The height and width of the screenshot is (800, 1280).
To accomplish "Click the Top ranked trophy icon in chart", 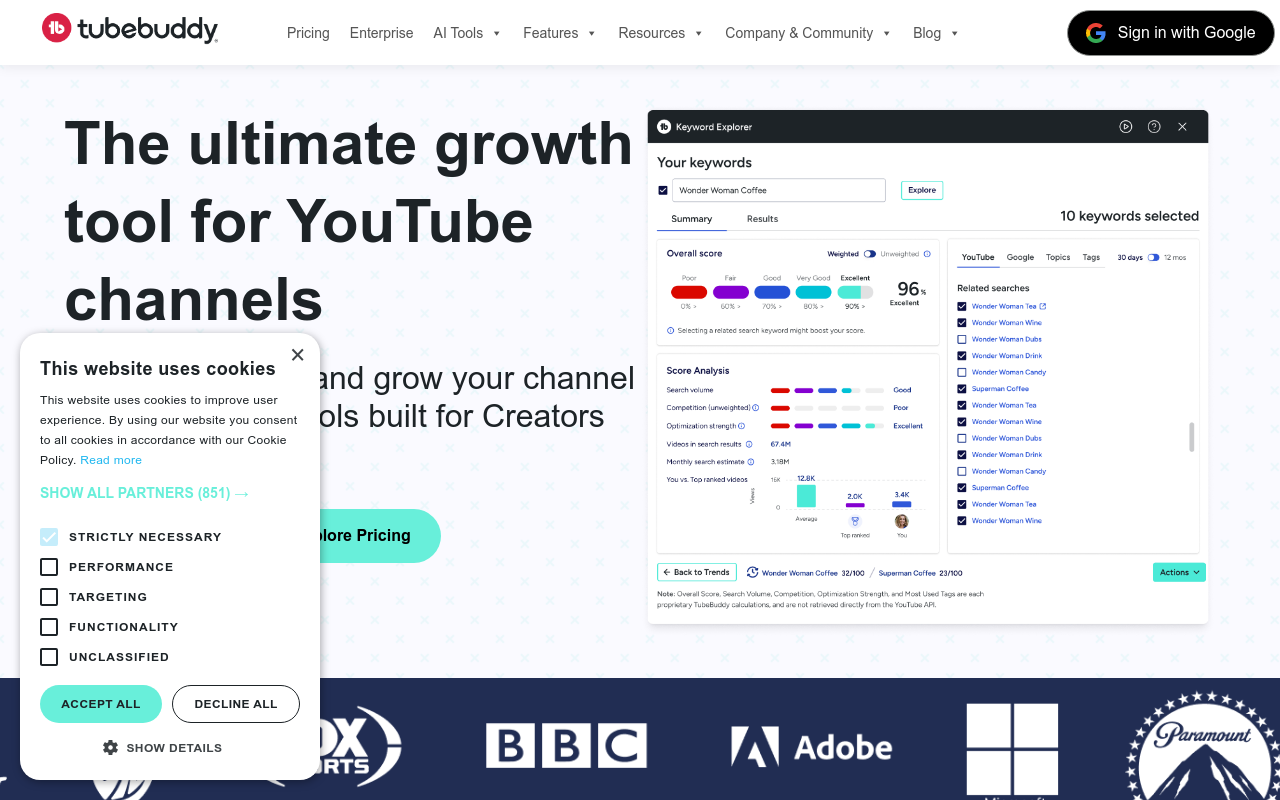I will (x=855, y=521).
